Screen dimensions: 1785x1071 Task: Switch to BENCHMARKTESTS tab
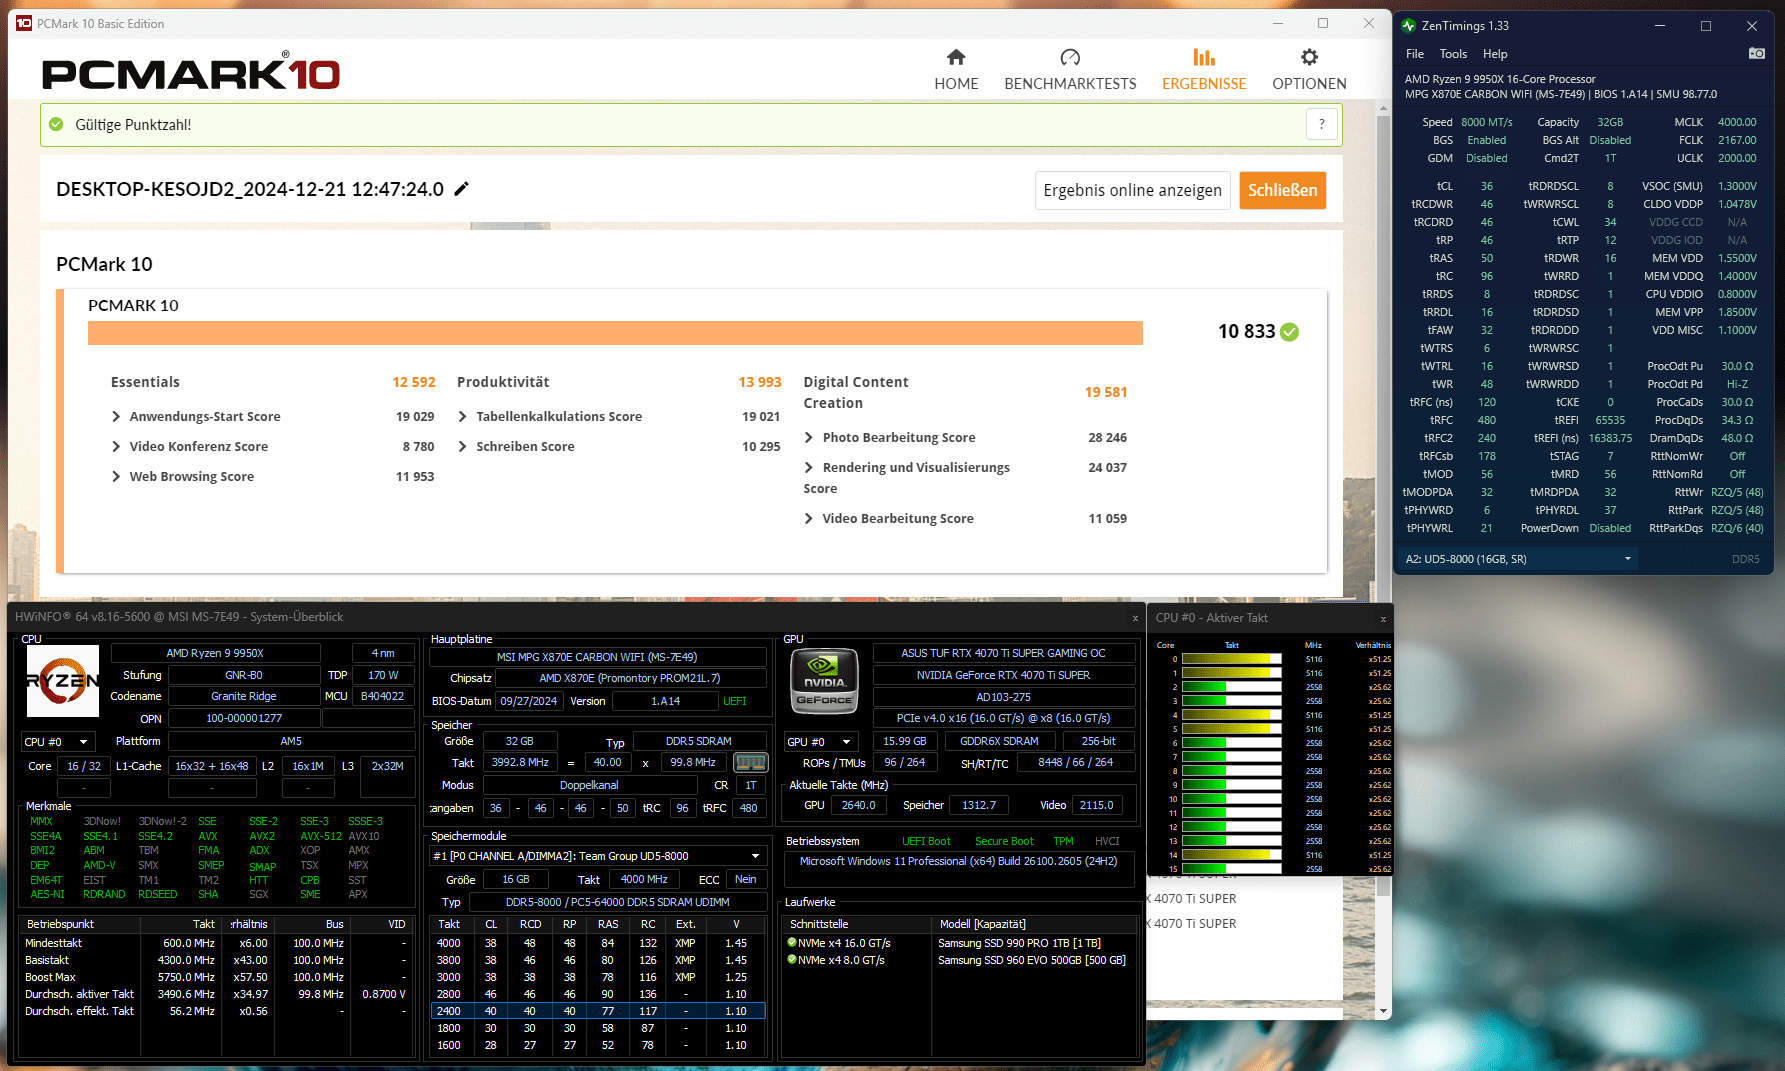(x=1070, y=70)
